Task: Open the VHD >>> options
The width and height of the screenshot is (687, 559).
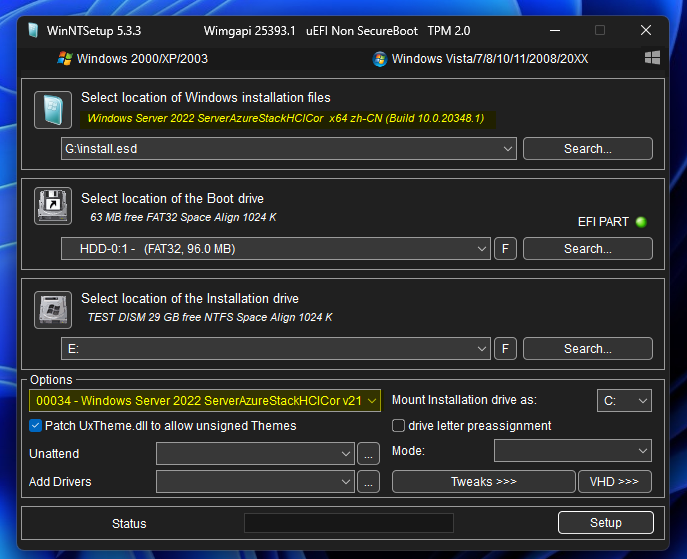Action: pos(615,482)
